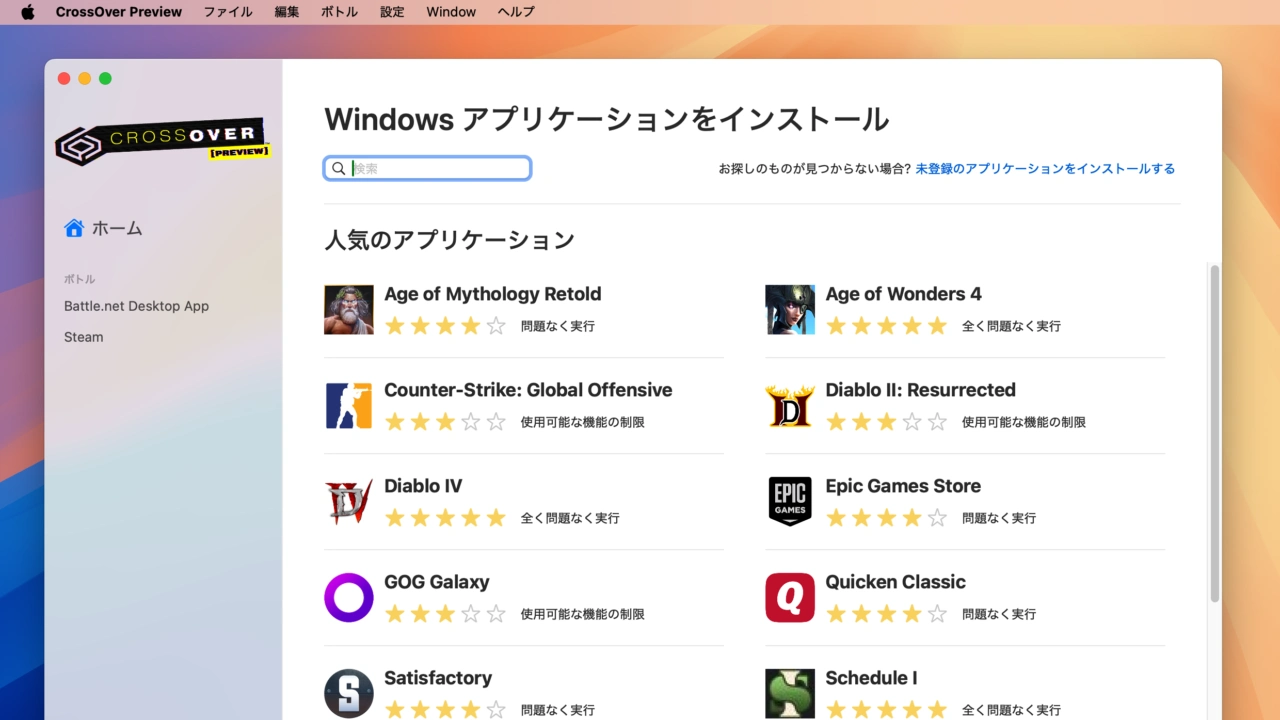Open the ファイル menu
This screenshot has height=720, width=1280.
[228, 12]
